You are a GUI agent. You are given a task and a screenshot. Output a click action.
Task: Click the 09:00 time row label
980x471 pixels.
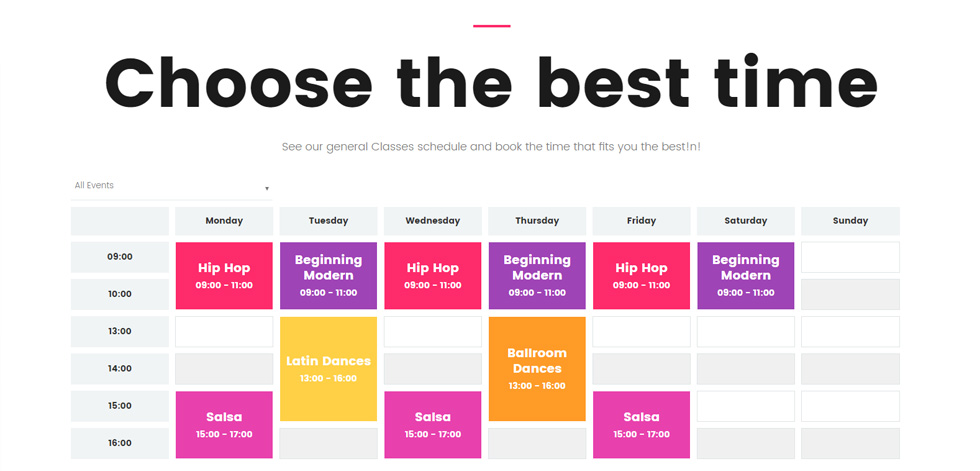(x=119, y=257)
